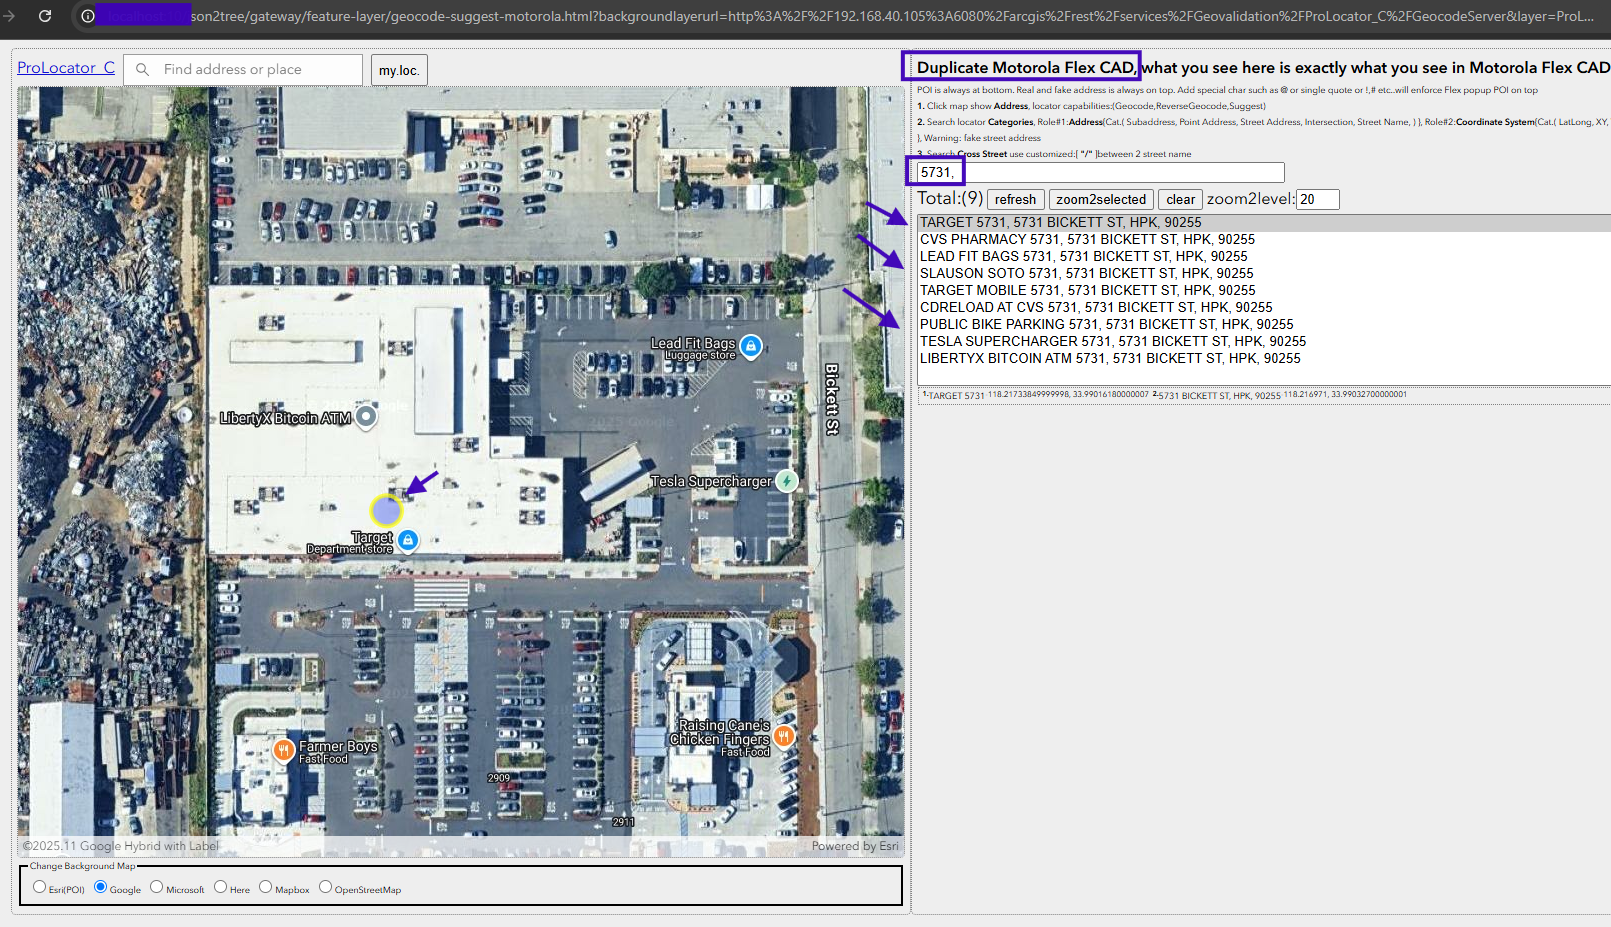Click the LibertyX Bitcoin ATM marker
1611x927 pixels.
point(366,416)
